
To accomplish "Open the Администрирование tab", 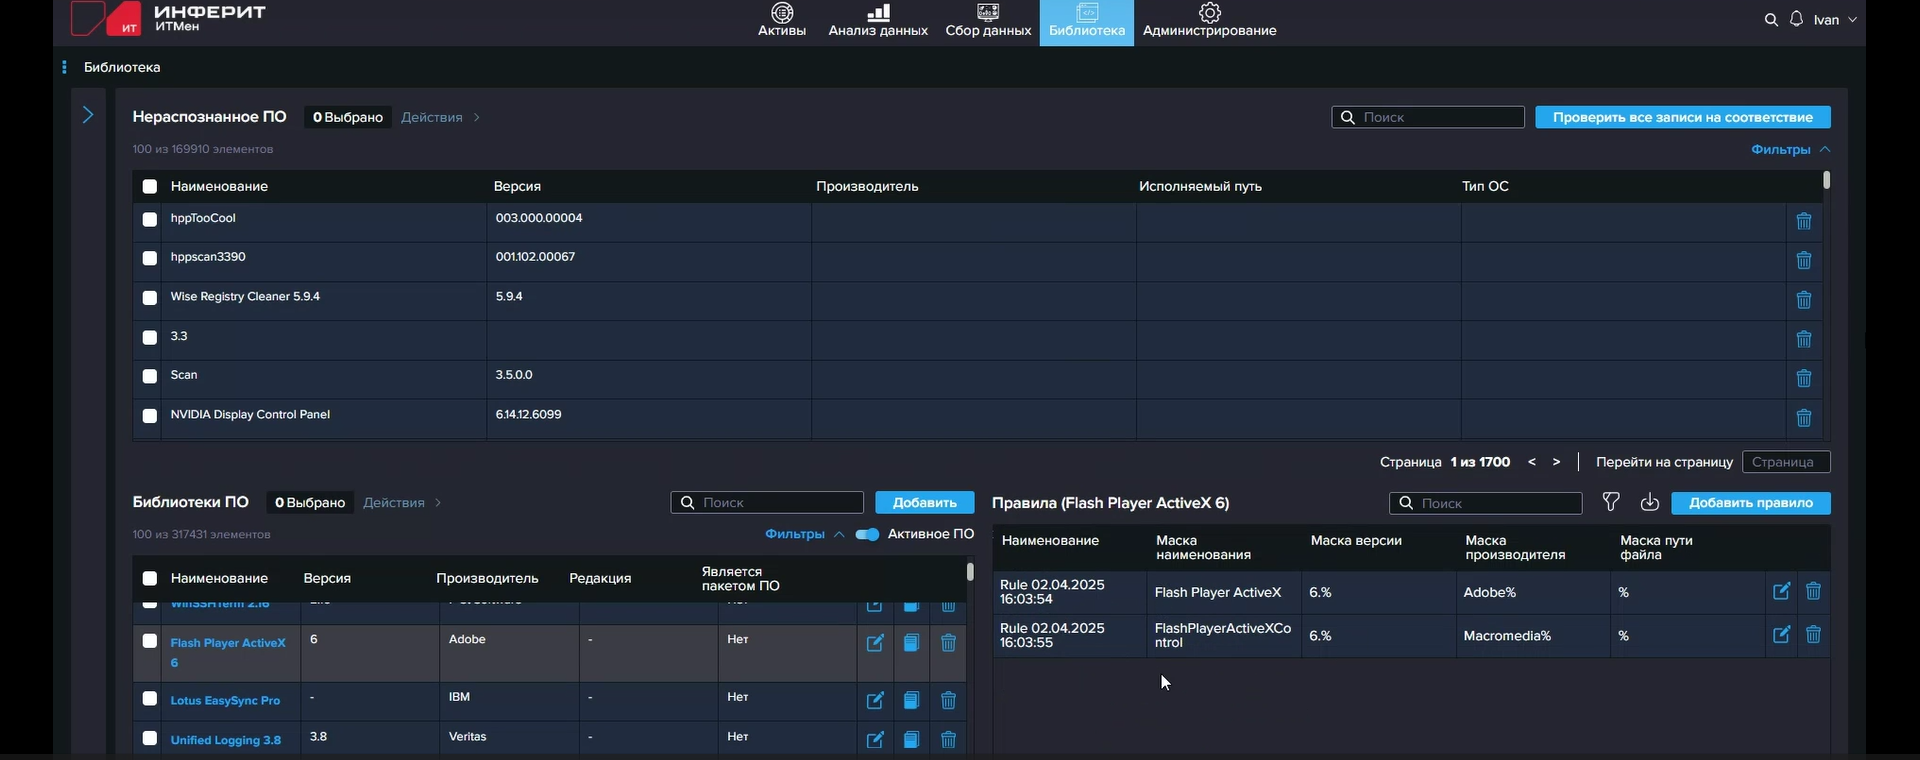I will click(1209, 20).
